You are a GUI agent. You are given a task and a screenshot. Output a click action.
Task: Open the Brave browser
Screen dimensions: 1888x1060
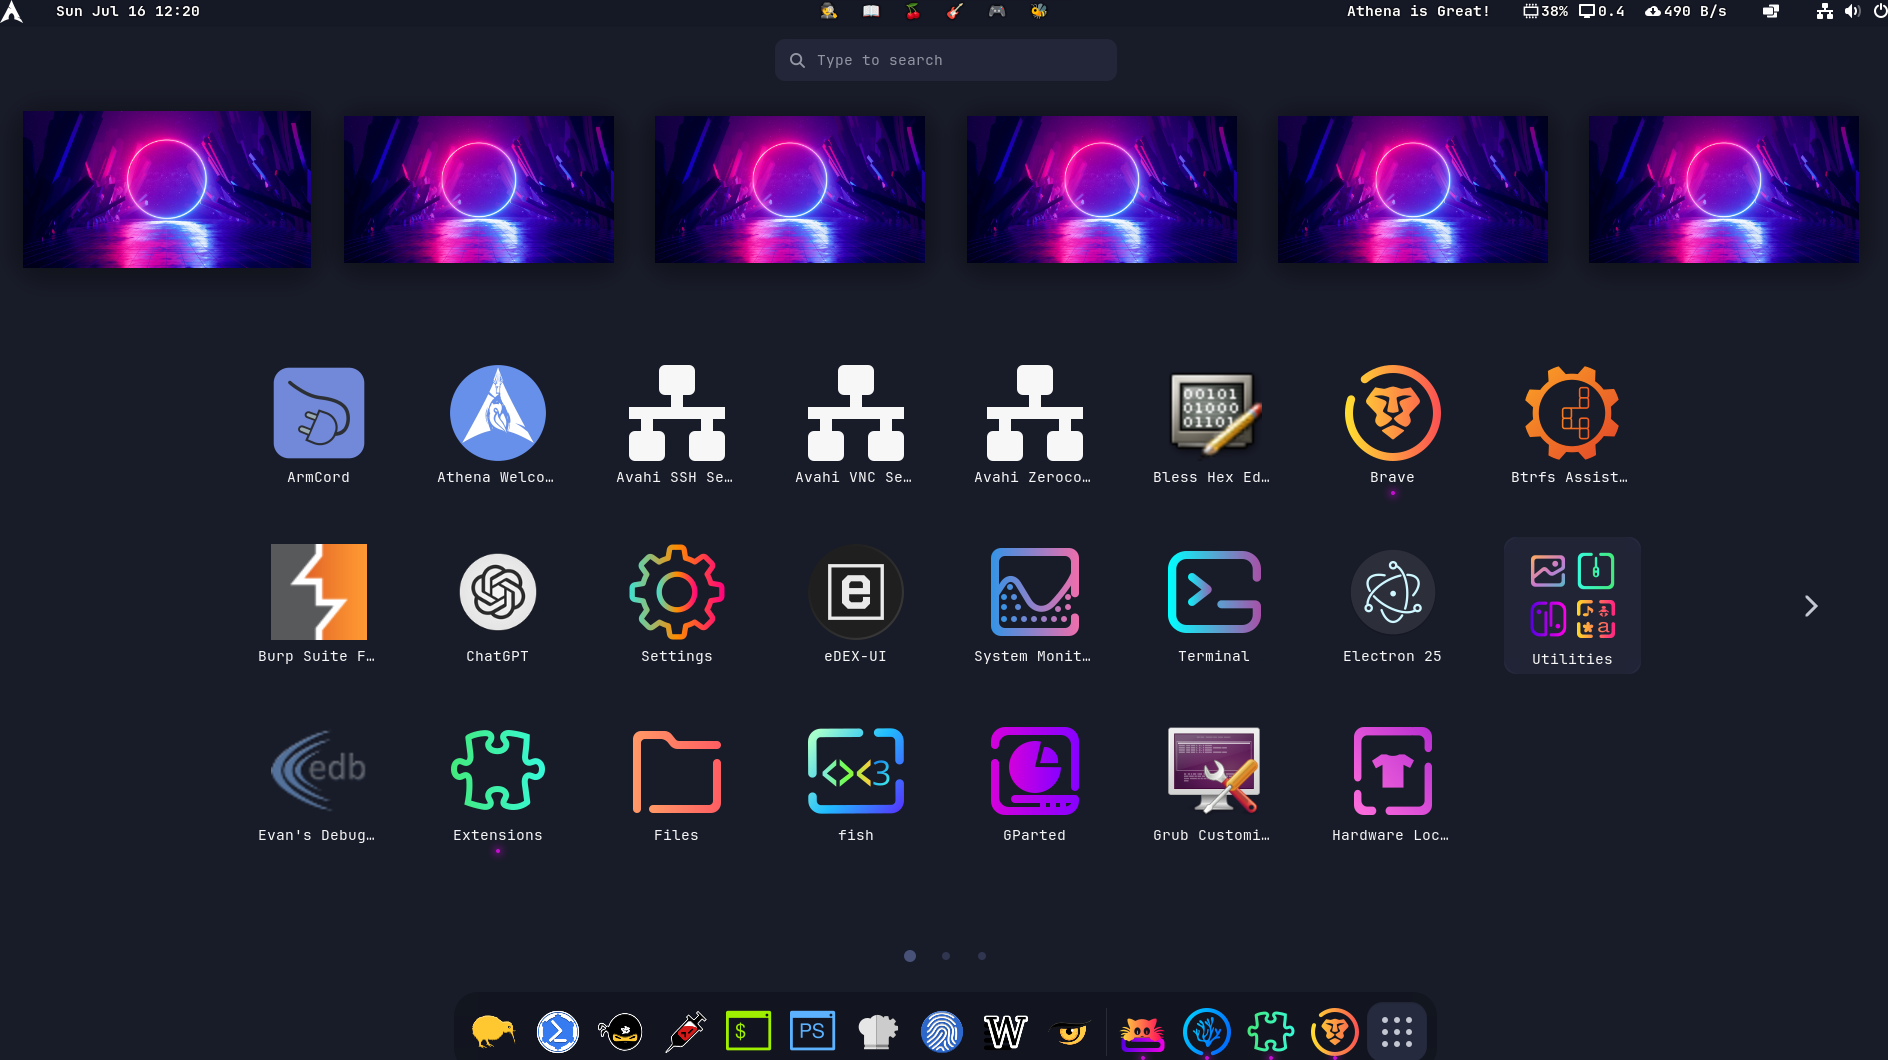pyautogui.click(x=1392, y=412)
